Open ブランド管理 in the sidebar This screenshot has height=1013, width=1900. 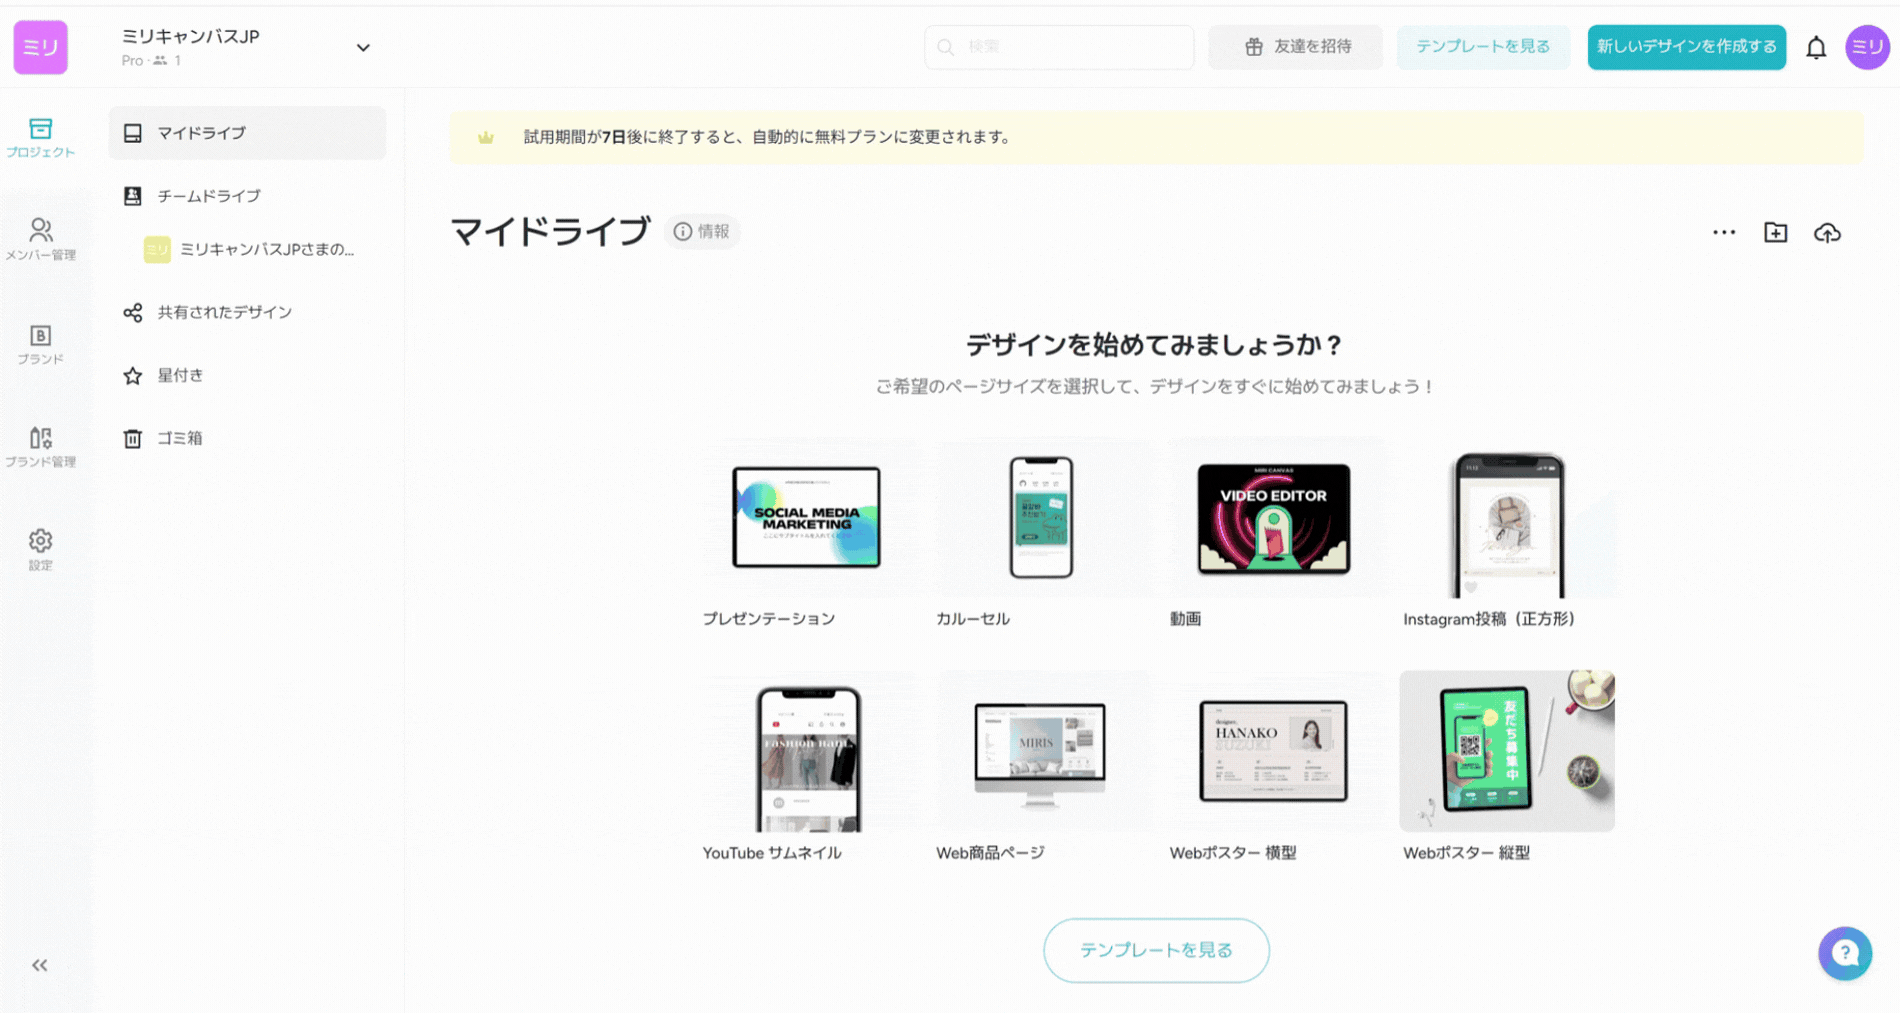[40, 447]
